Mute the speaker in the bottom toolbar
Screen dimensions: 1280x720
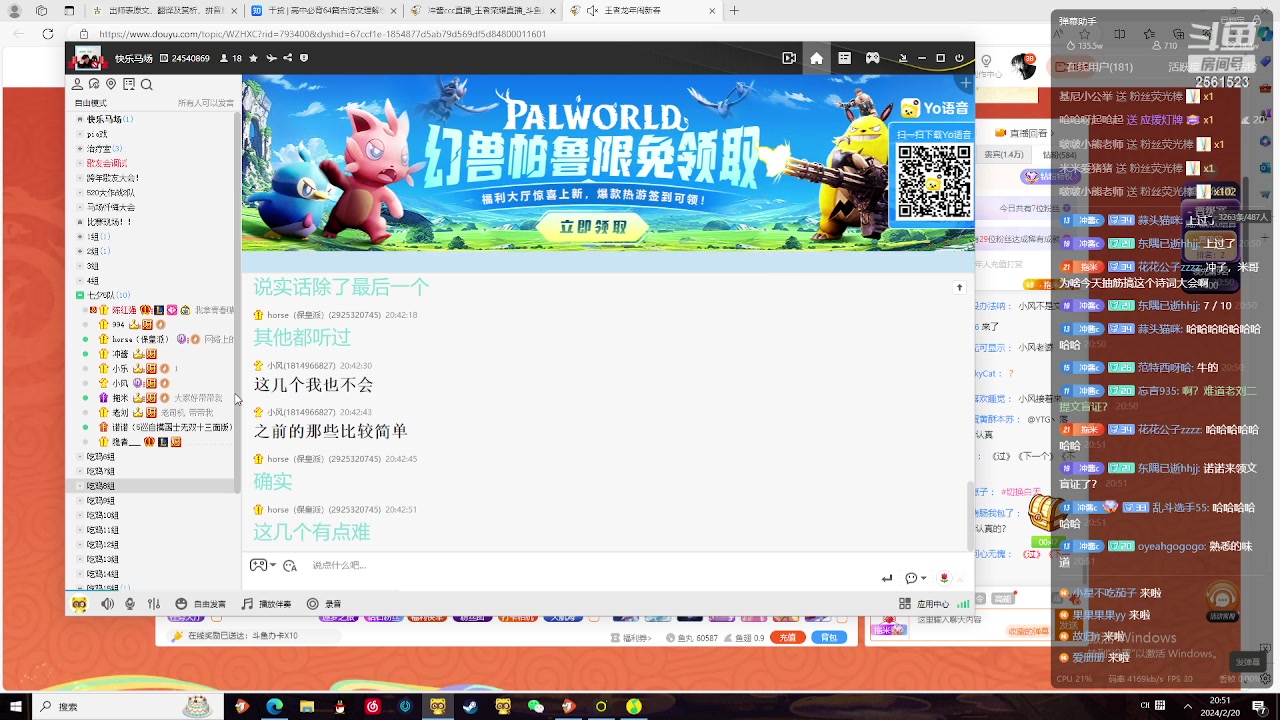(x=107, y=604)
